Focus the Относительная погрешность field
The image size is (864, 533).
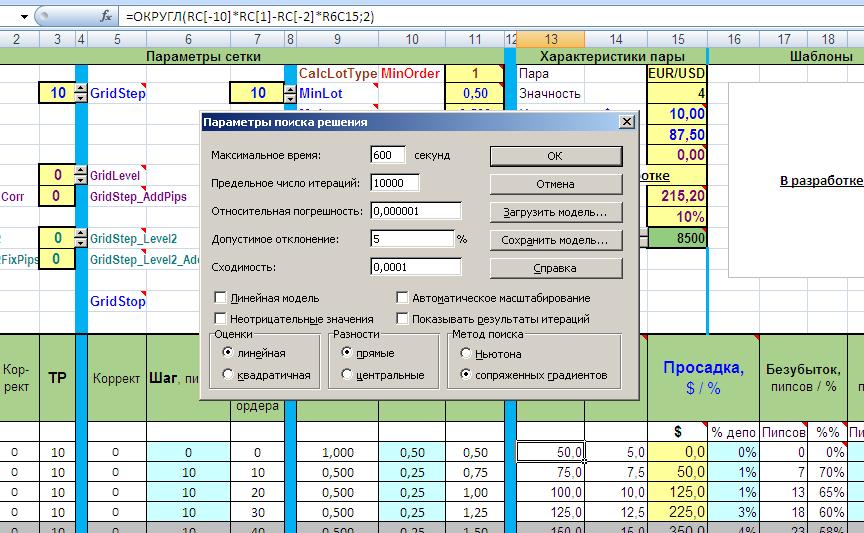point(416,211)
